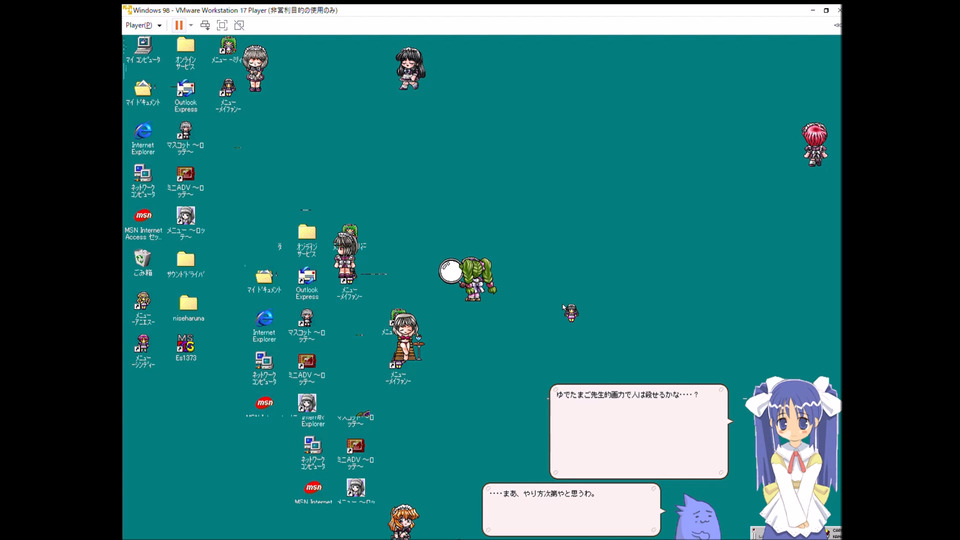Click the grey-haired maid mascot near the top icons
The image size is (960, 540).
(x=255, y=69)
